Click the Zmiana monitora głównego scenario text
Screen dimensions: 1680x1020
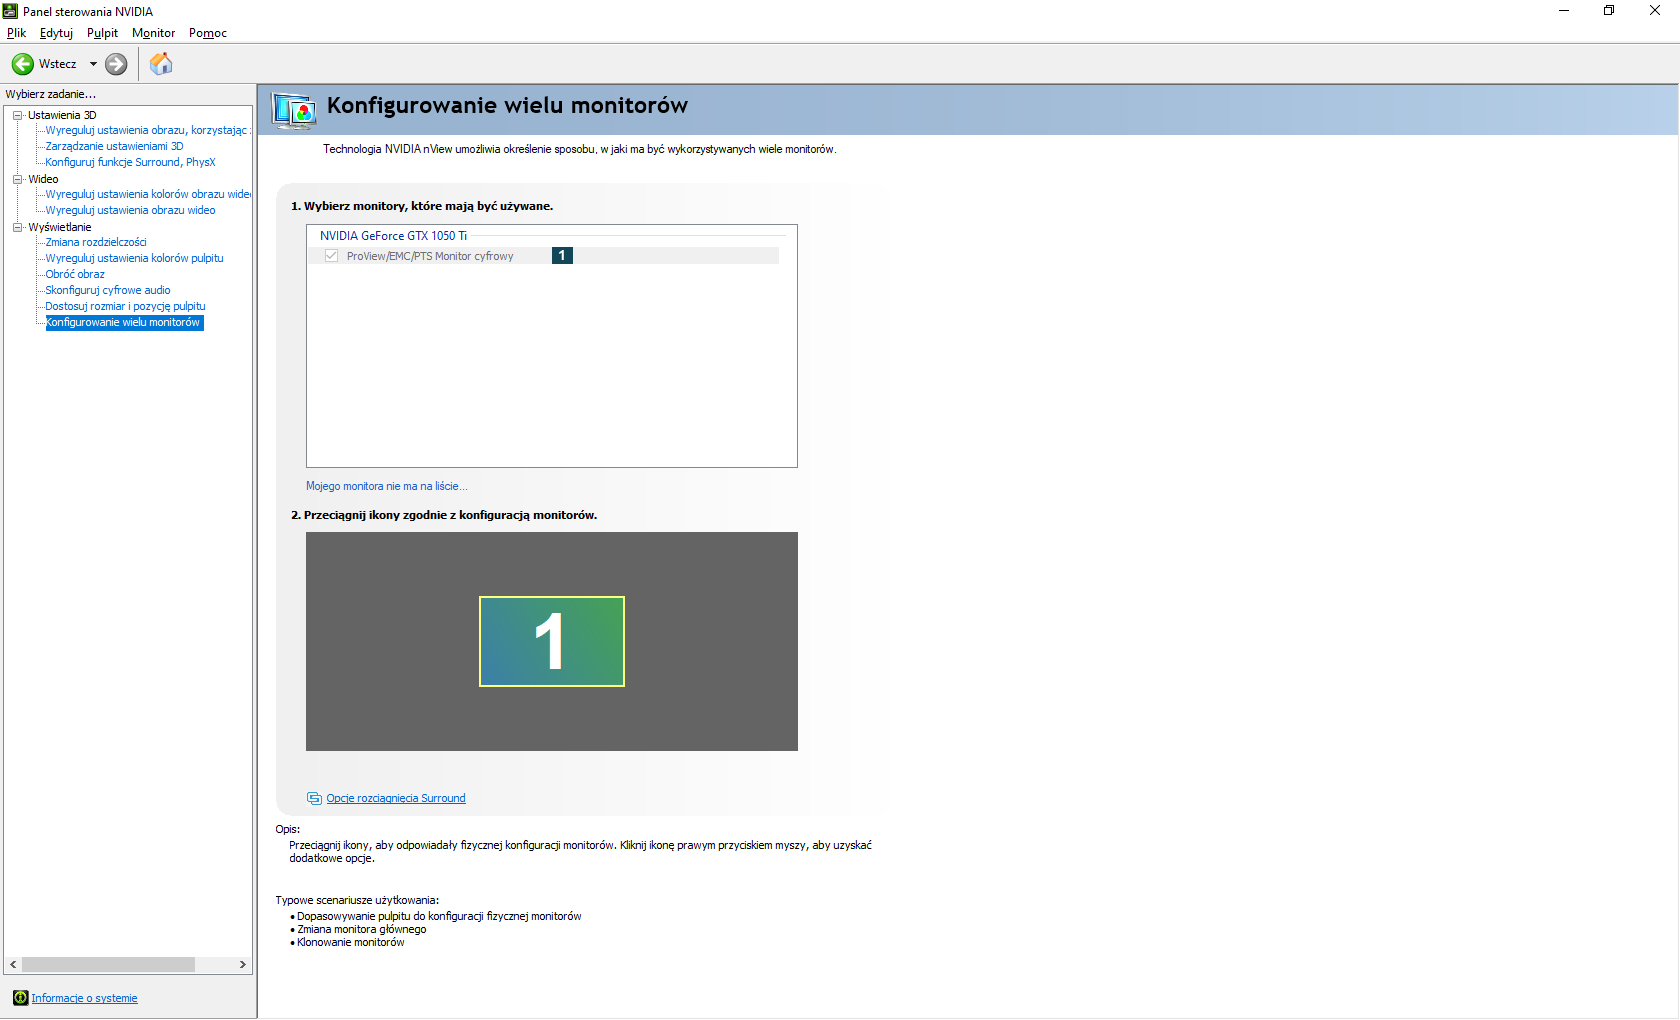click(361, 929)
